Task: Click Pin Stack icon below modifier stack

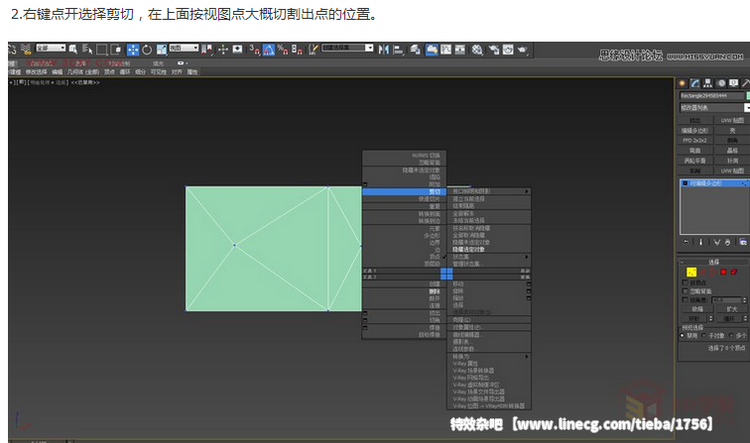Action: [x=686, y=243]
